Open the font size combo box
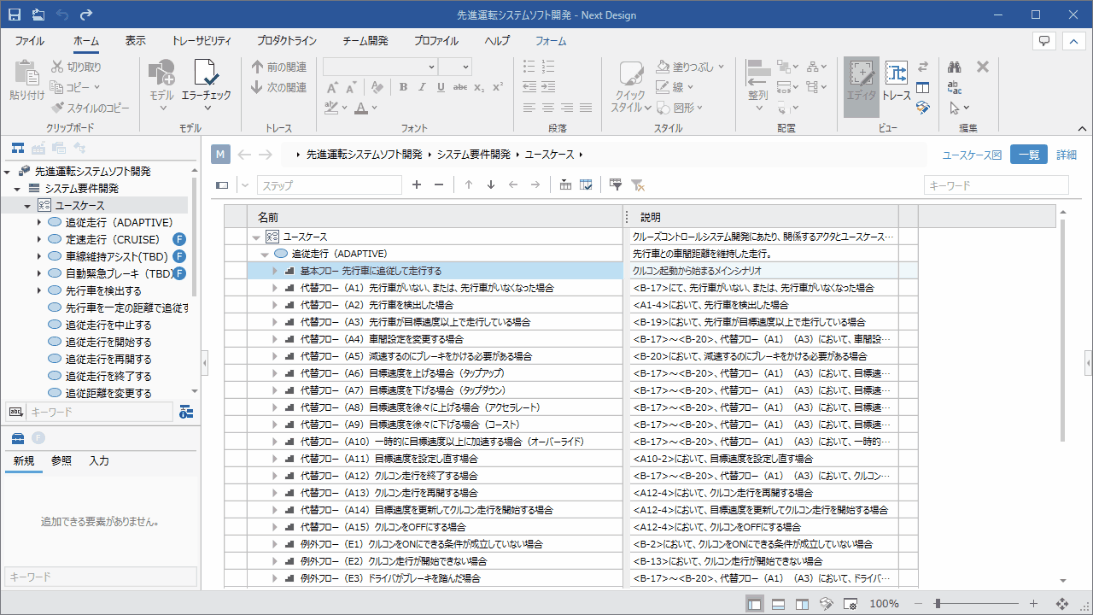Screen dimensions: 1093x615 455,67
